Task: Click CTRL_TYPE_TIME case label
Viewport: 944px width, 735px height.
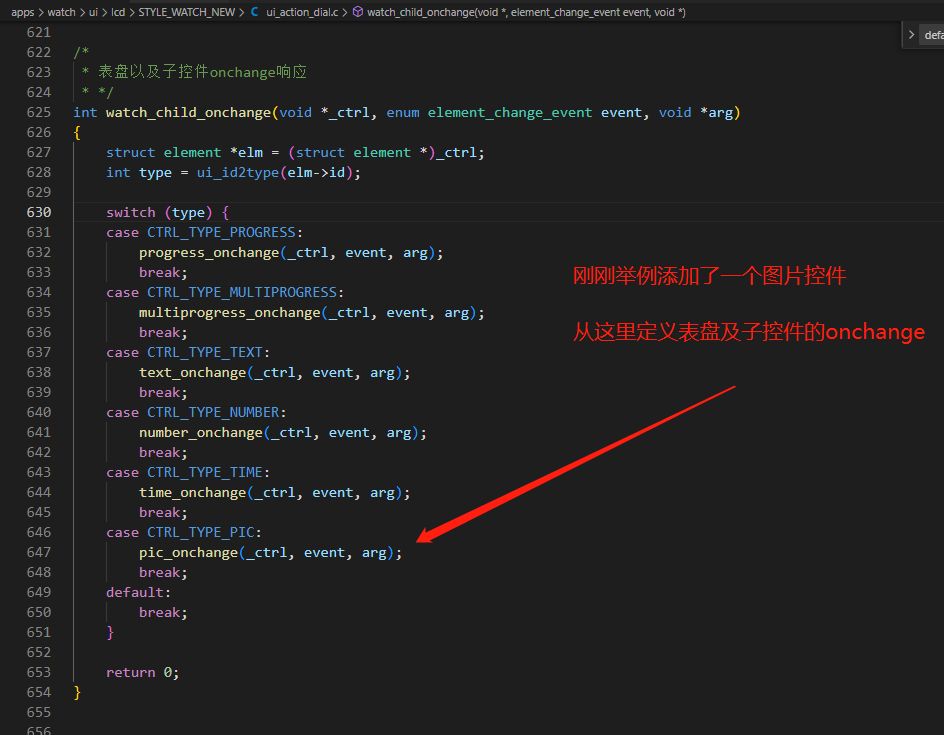Action: (x=205, y=473)
